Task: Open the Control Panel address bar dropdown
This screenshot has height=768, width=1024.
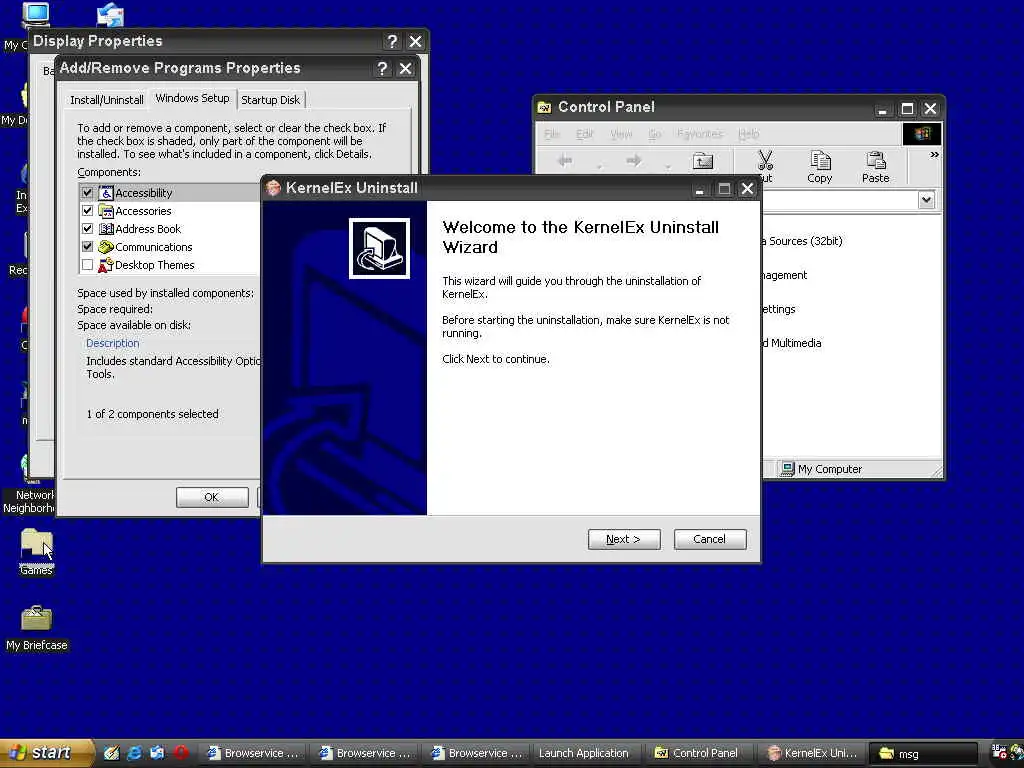Action: coord(926,200)
